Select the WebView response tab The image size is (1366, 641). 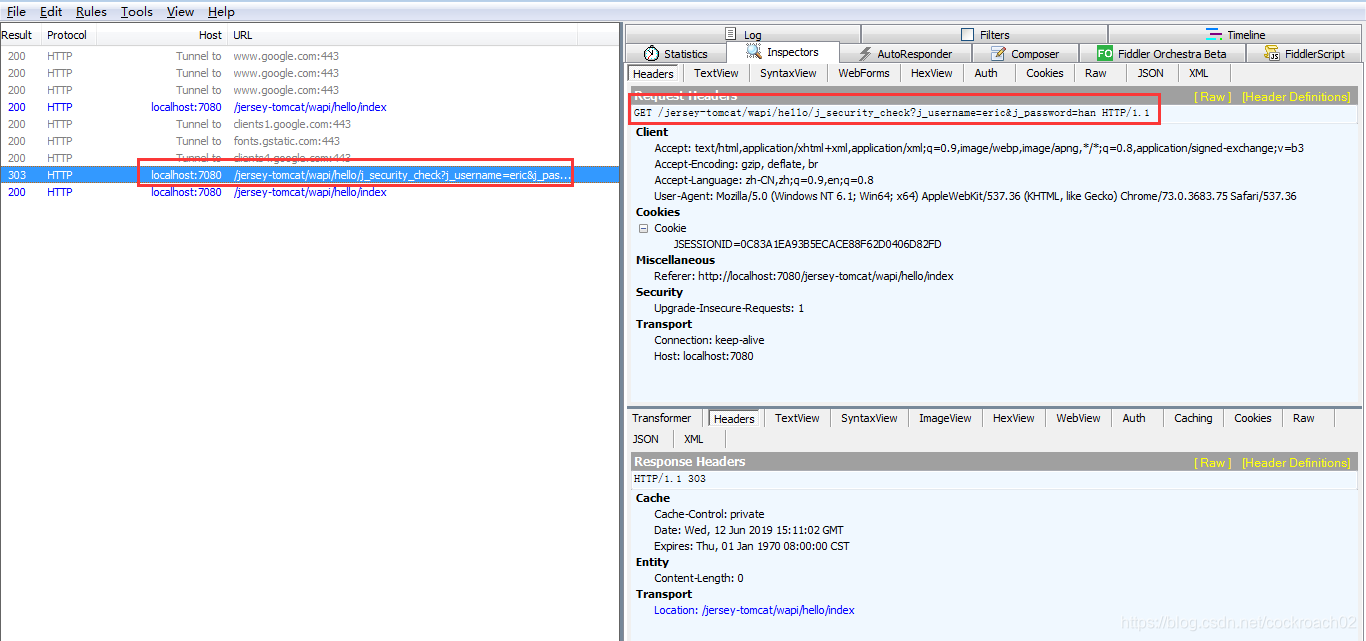[1078, 418]
